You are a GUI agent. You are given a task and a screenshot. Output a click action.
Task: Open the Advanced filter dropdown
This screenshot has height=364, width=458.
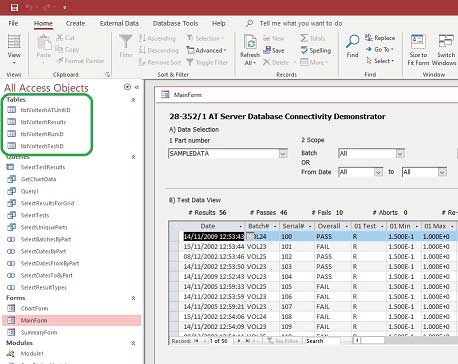click(x=206, y=50)
